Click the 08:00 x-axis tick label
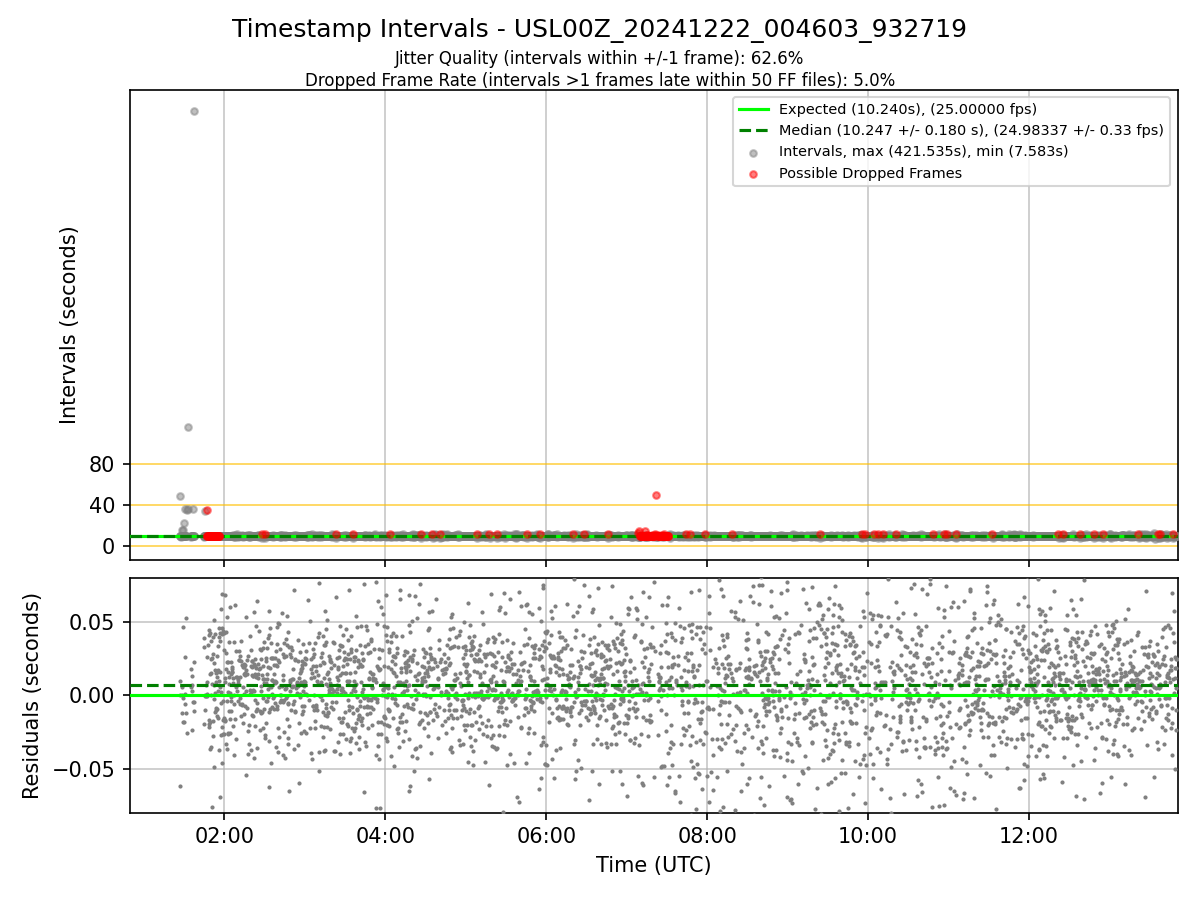Image resolution: width=1200 pixels, height=900 pixels. 707,836
